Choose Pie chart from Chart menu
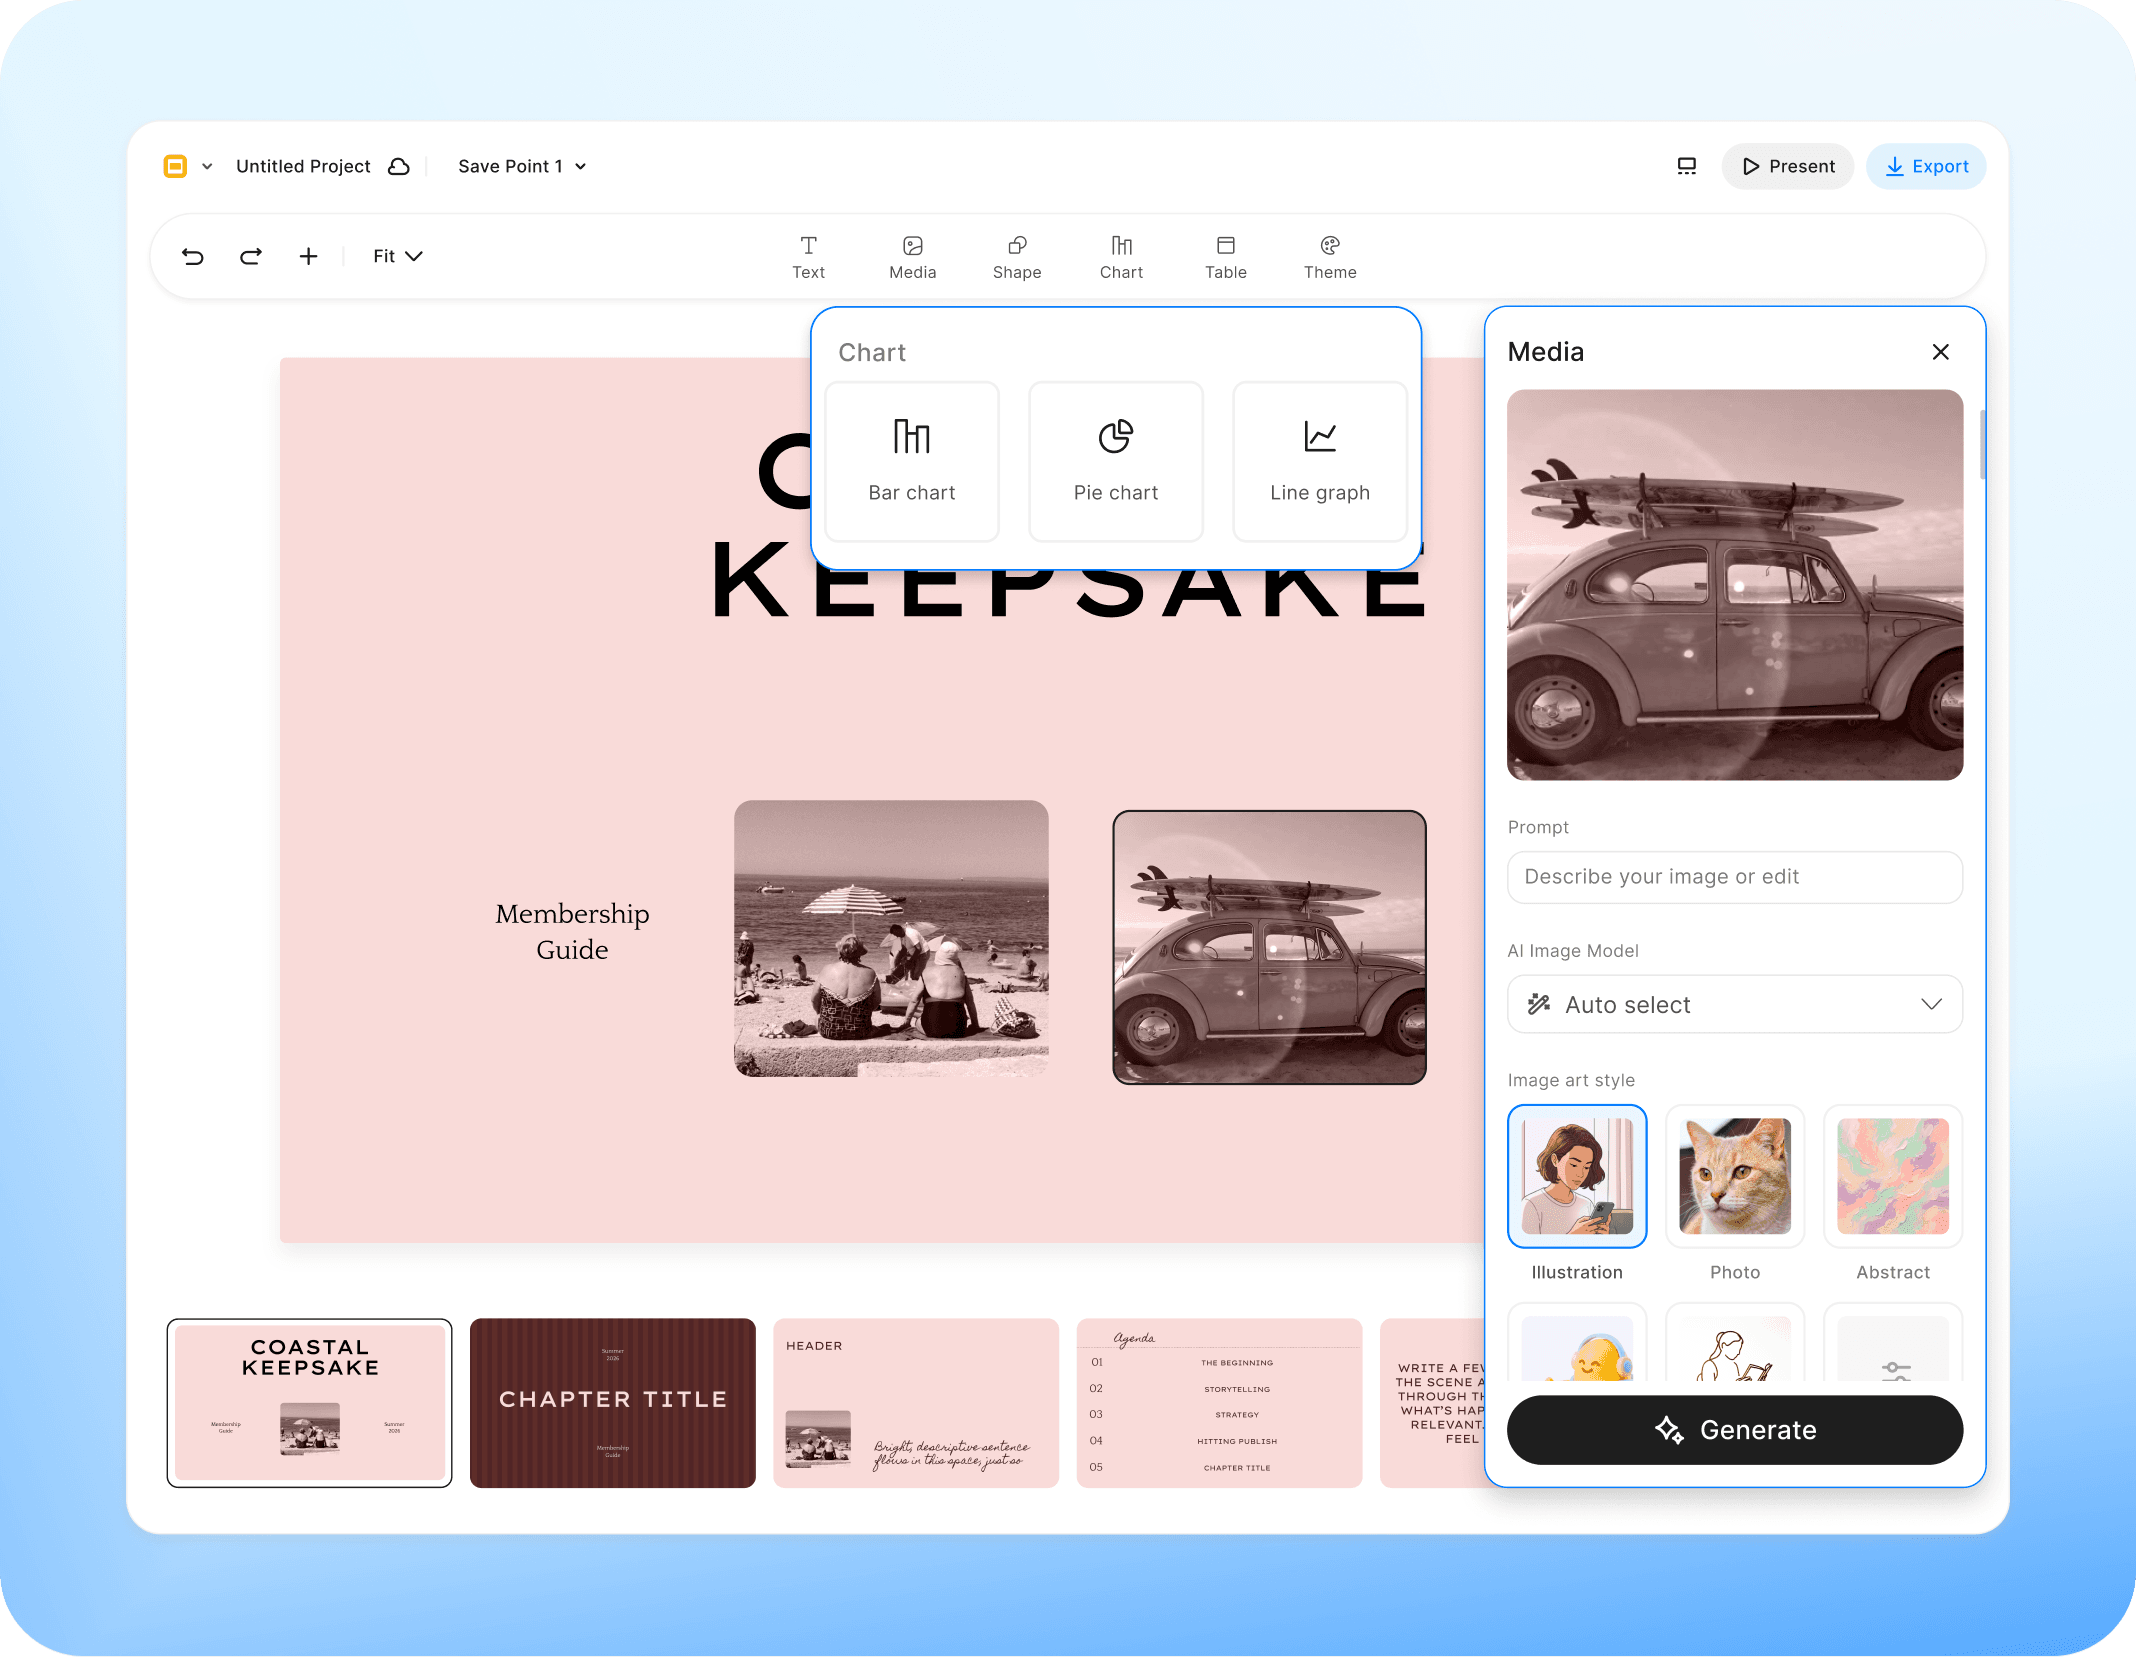Viewport: 2136px width, 1657px height. [1115, 461]
